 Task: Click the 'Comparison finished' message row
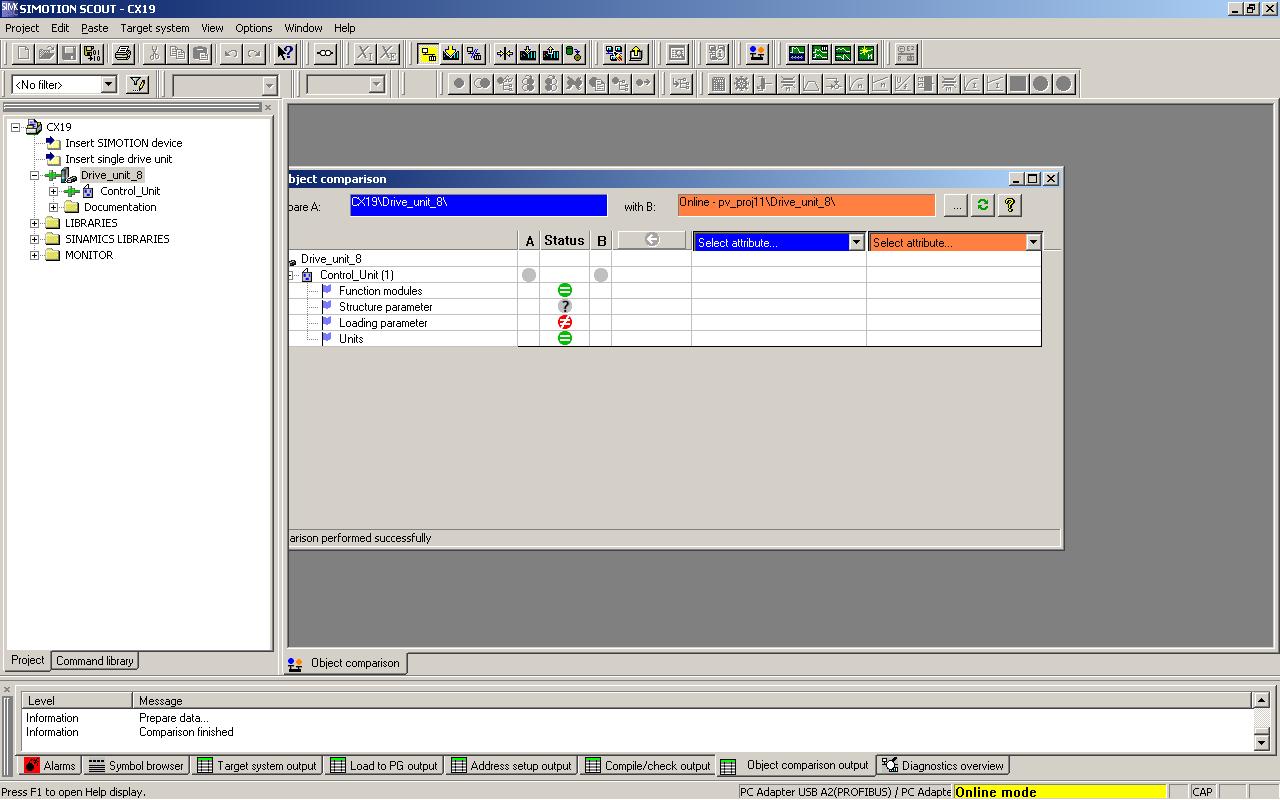pyautogui.click(x=636, y=732)
